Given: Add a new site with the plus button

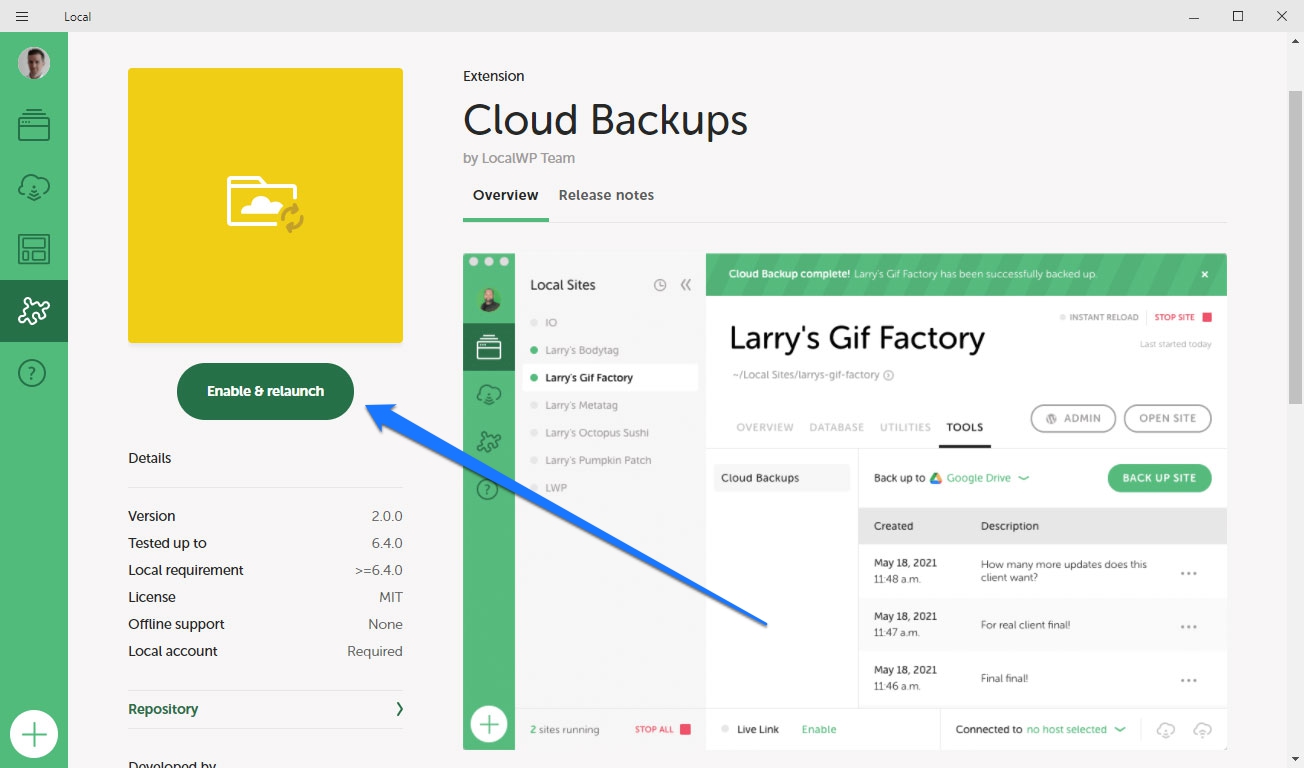Looking at the screenshot, I should click(x=34, y=735).
